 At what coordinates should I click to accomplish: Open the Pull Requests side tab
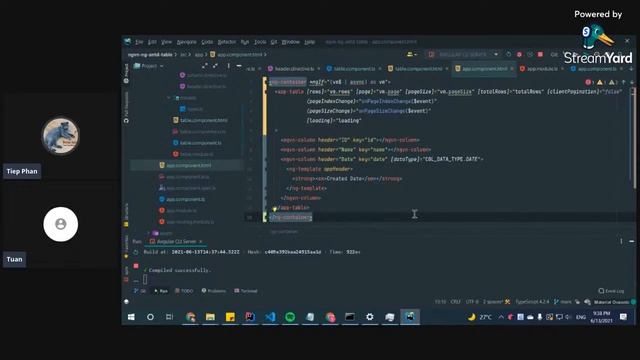(x=126, y=107)
